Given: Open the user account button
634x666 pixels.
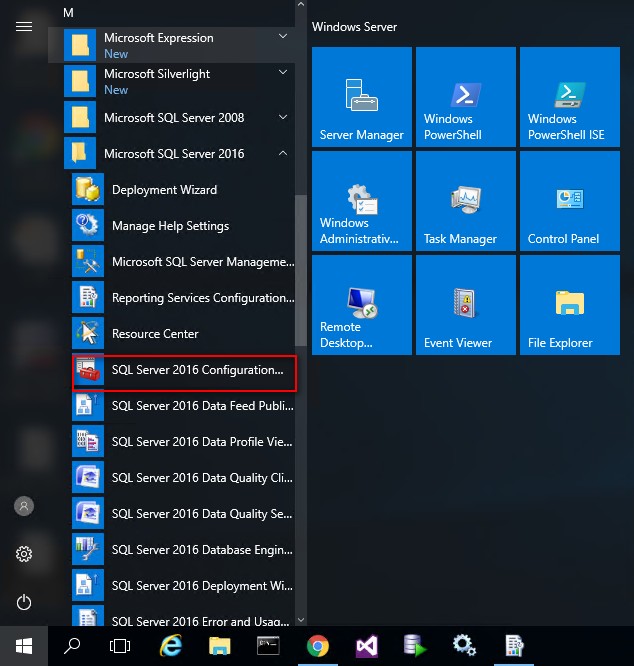Looking at the screenshot, I should coord(24,506).
